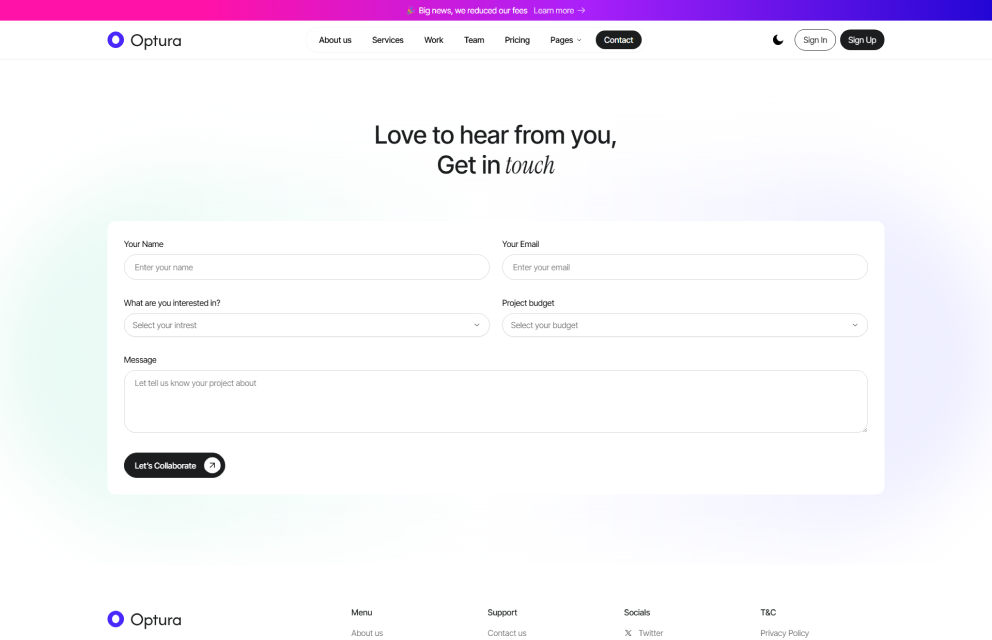Select the Contact button in navbar
This screenshot has width=992, height=640.
(x=618, y=40)
